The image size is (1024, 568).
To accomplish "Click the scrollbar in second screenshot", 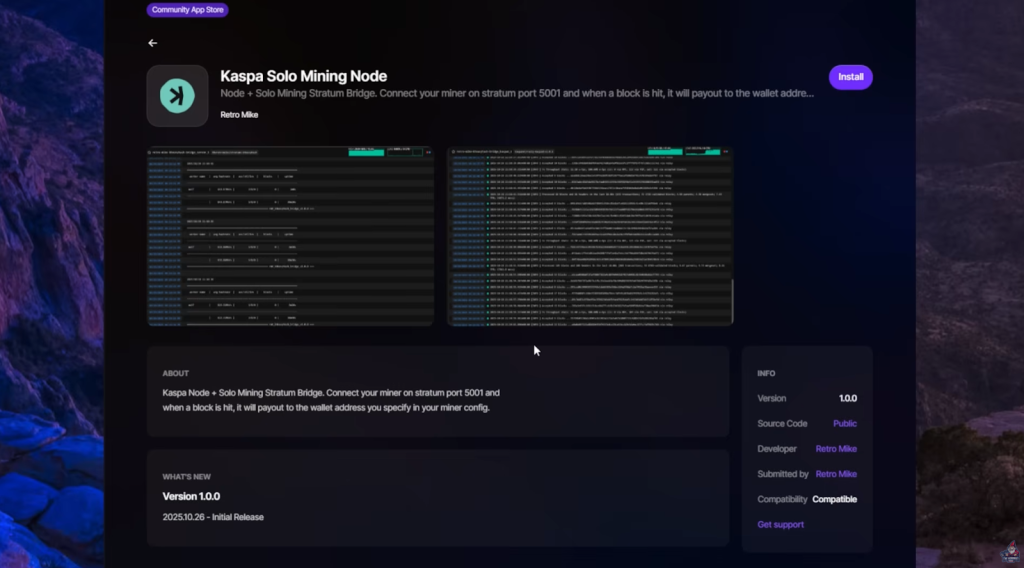I will pos(732,300).
